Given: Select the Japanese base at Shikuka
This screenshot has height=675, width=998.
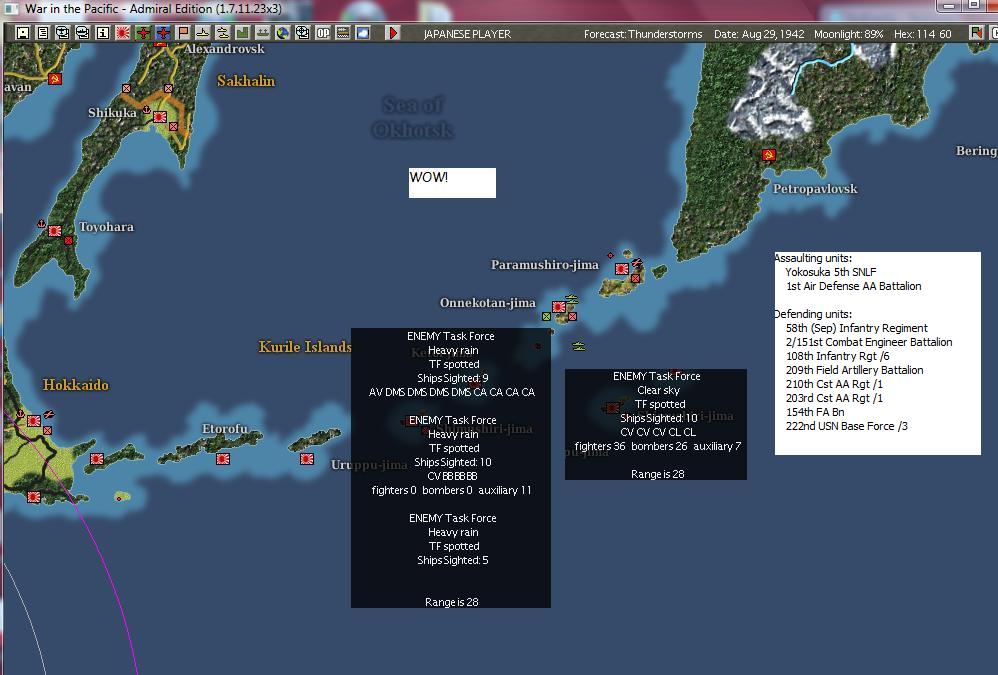Looking at the screenshot, I should coord(160,116).
